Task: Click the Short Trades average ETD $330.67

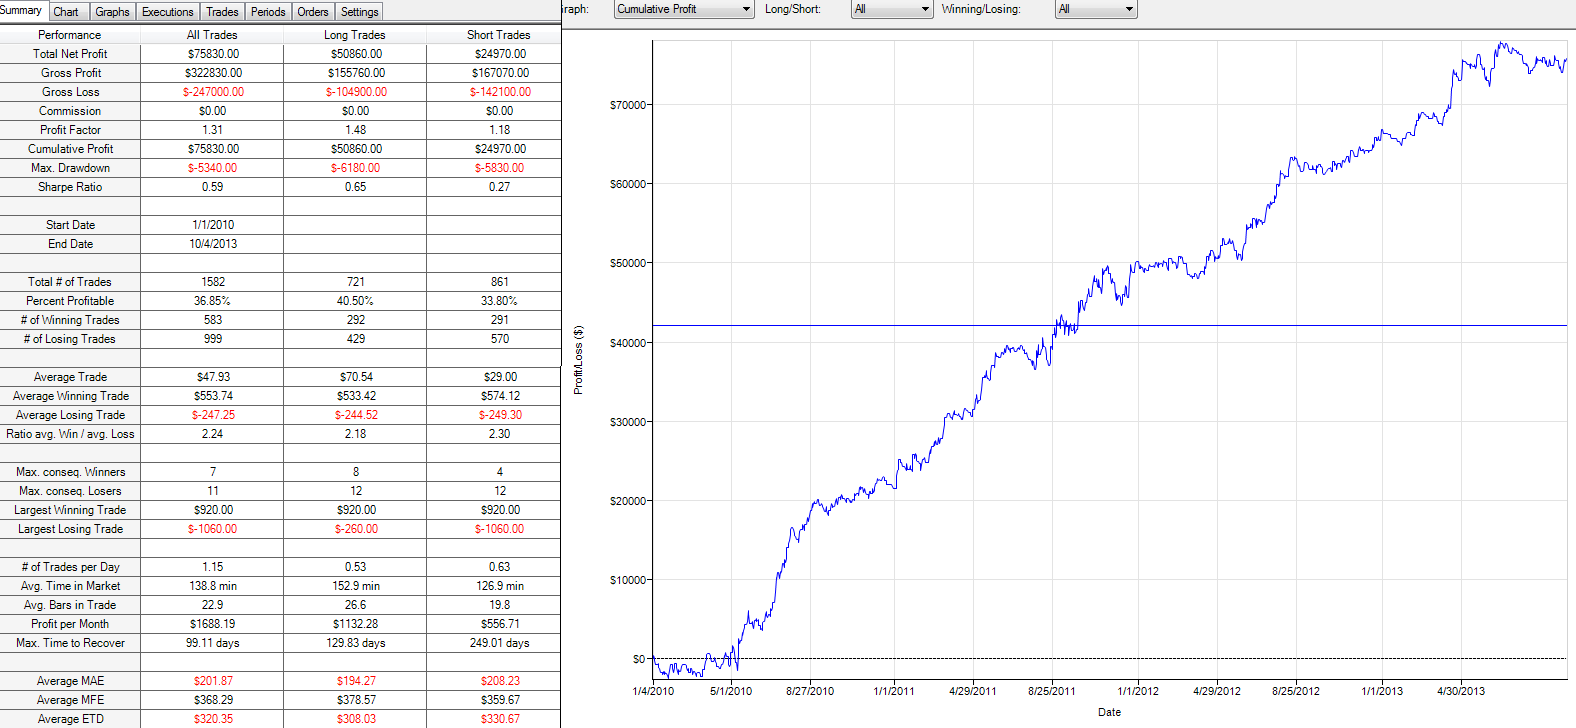Action: [500, 719]
